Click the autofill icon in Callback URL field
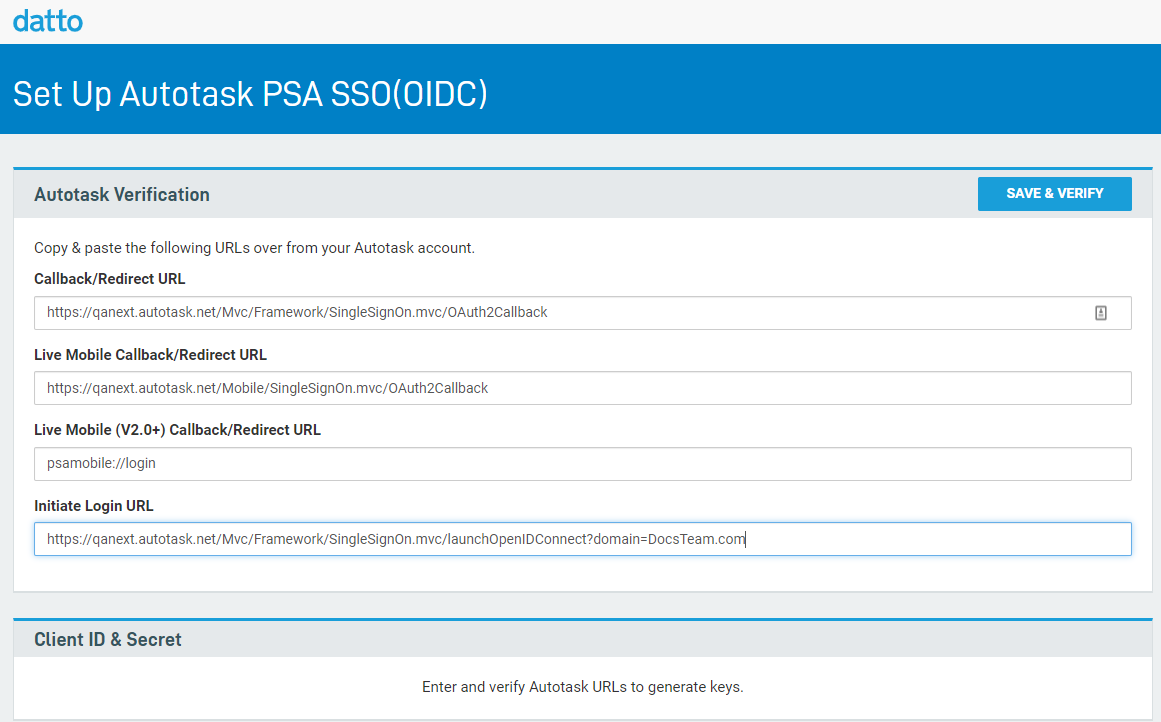The height and width of the screenshot is (722, 1161). click(1100, 313)
